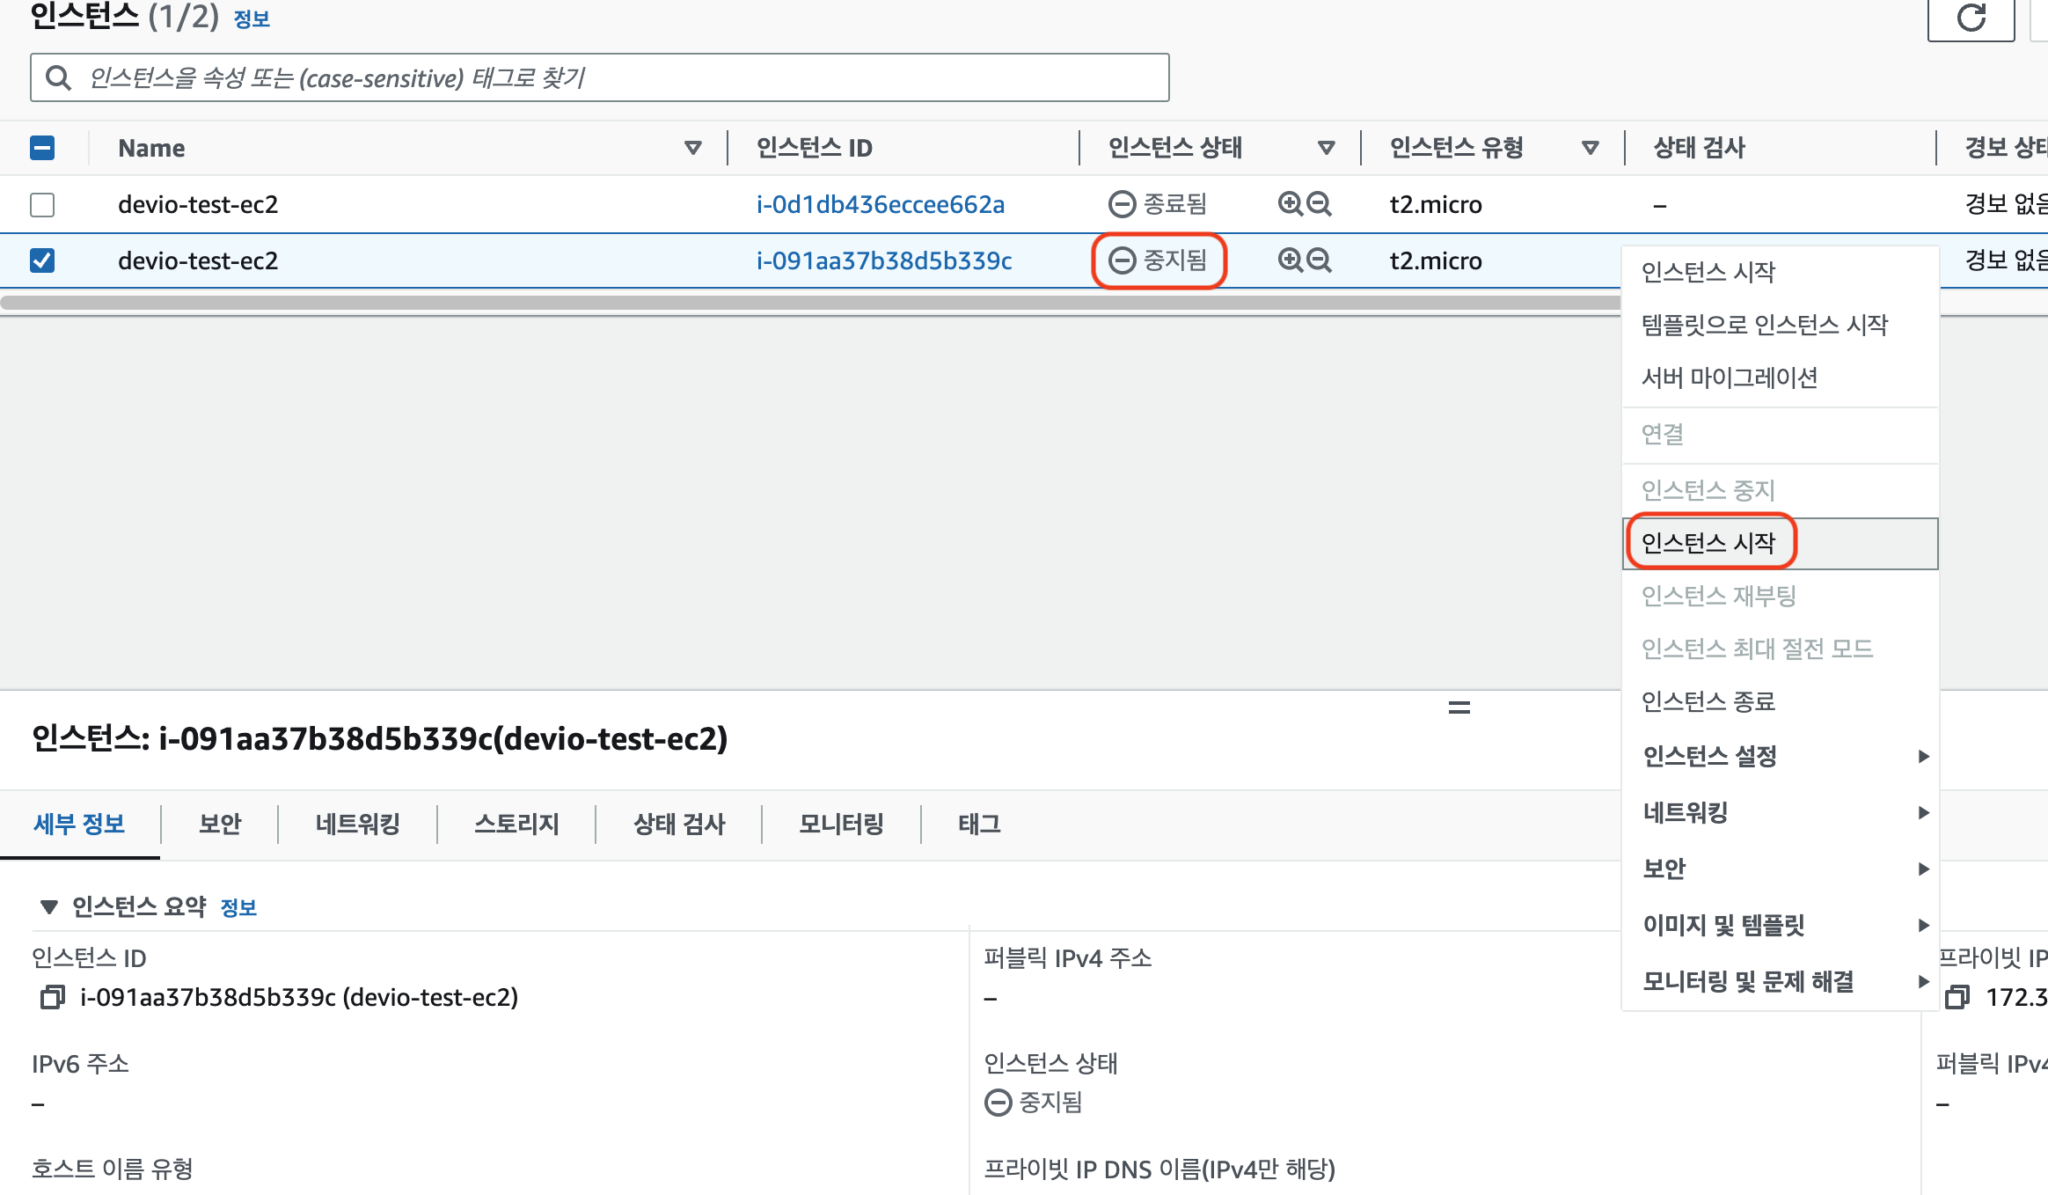
Task: Copy the private IPv4 address
Action: tap(1955, 997)
